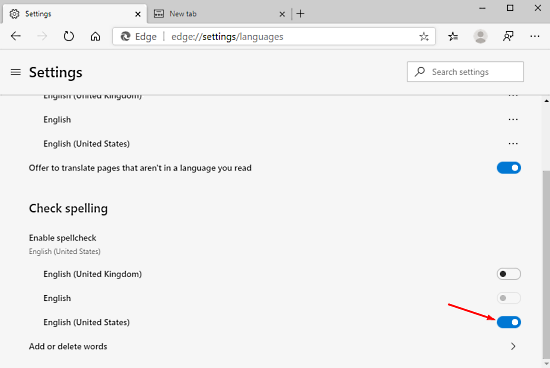
Task: Click the Settings page heading
Action: 56,72
